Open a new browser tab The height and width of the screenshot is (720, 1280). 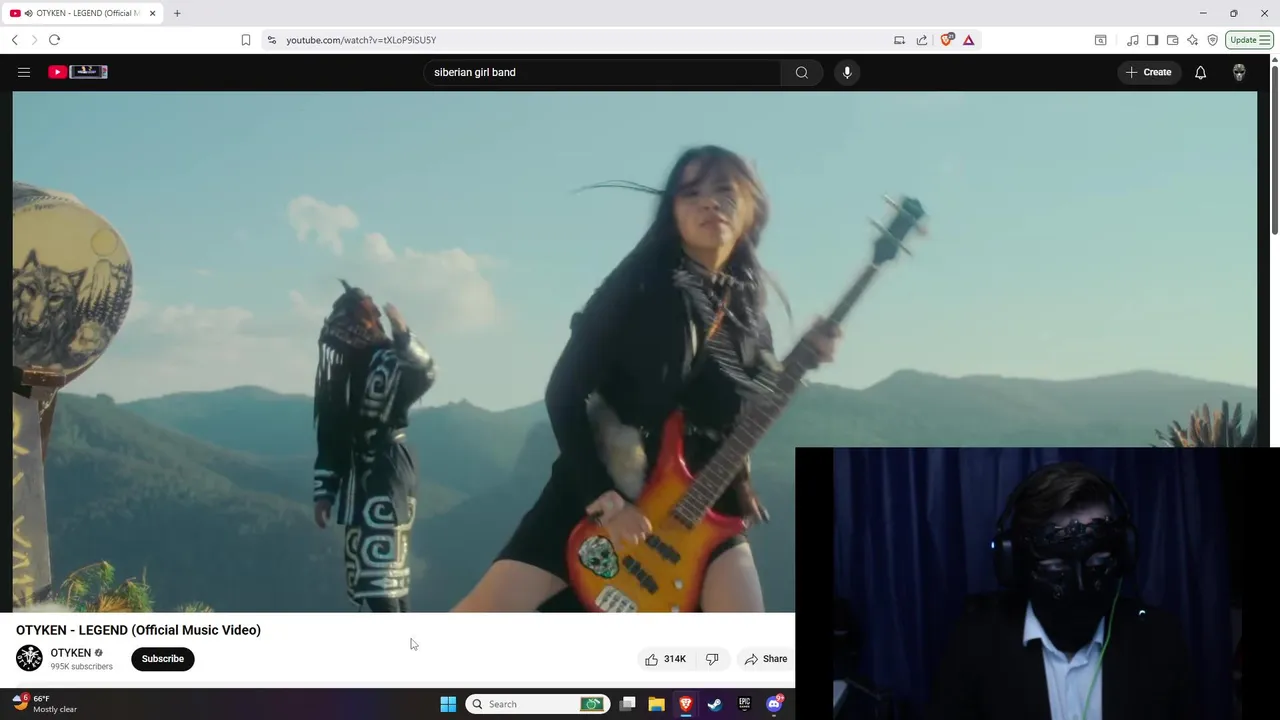pyautogui.click(x=177, y=13)
